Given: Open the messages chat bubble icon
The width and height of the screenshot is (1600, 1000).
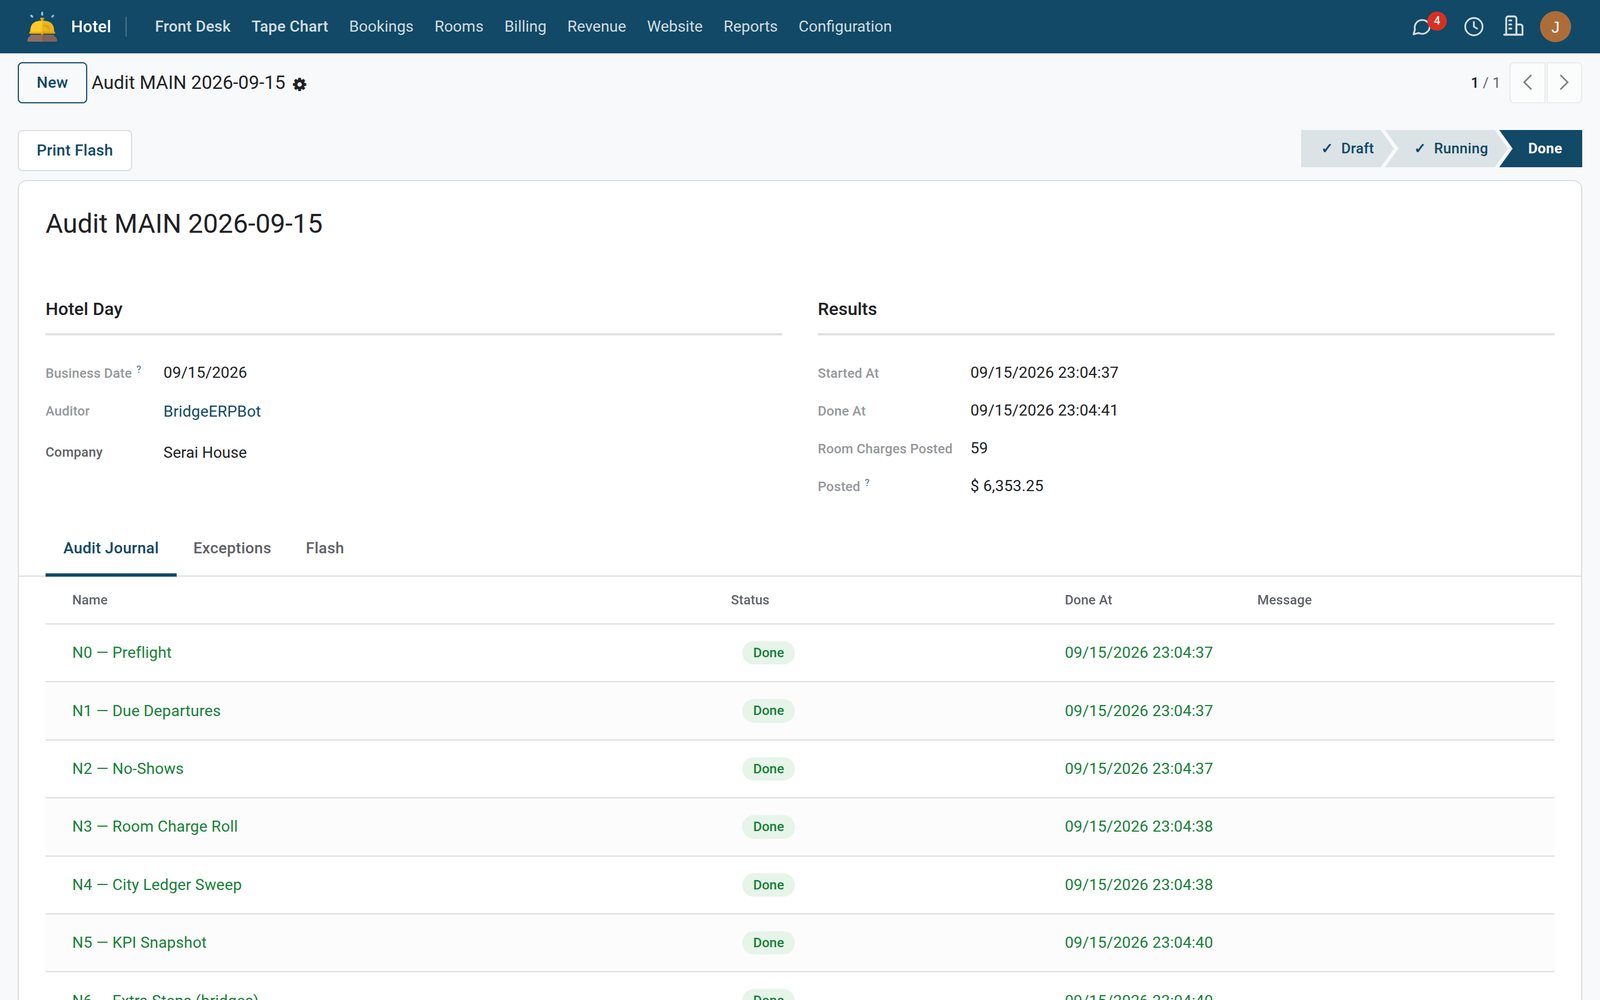Looking at the screenshot, I should coord(1421,27).
